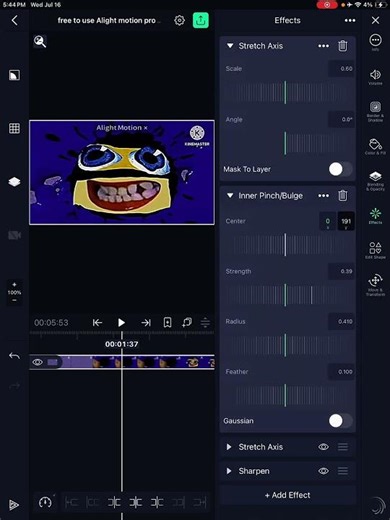This screenshot has width=390, height=520.
Task: Open the layers stack icon in left sidebar
Action: point(14,182)
